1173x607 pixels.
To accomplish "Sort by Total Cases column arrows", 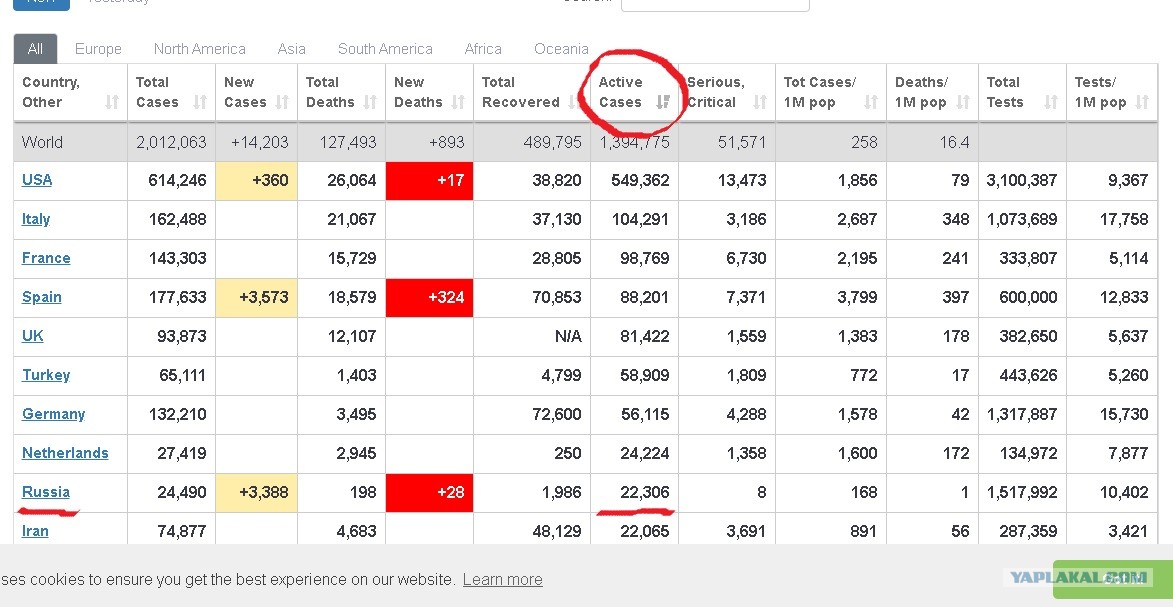I will point(200,103).
